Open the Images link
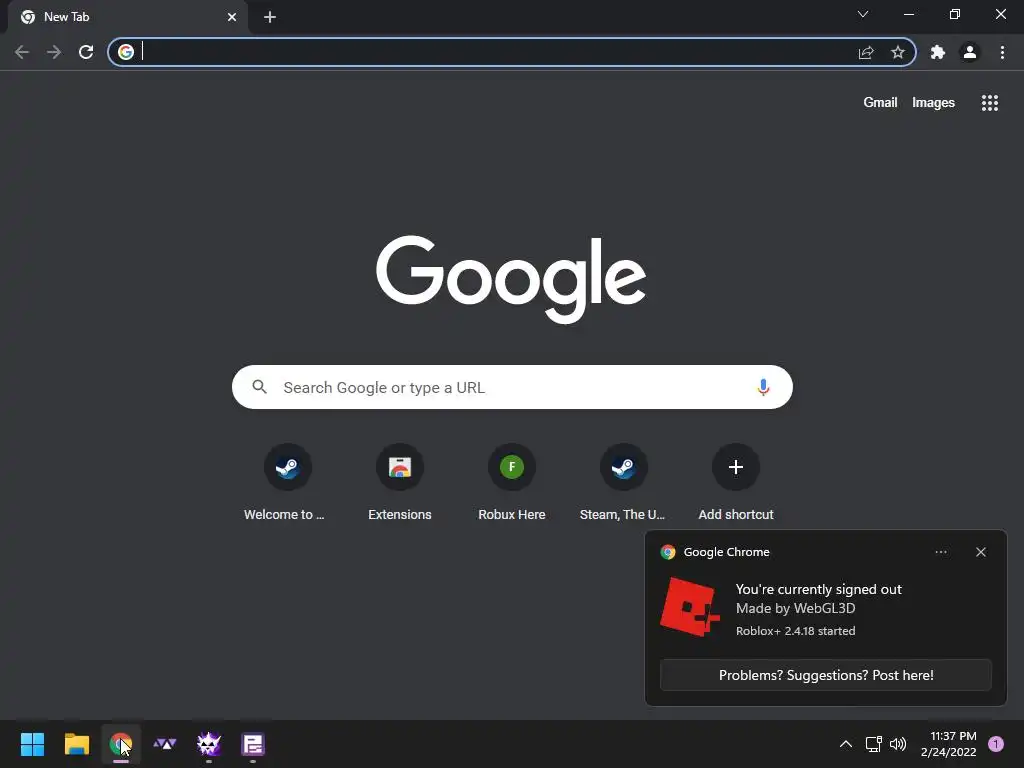1024x768 pixels. [933, 103]
